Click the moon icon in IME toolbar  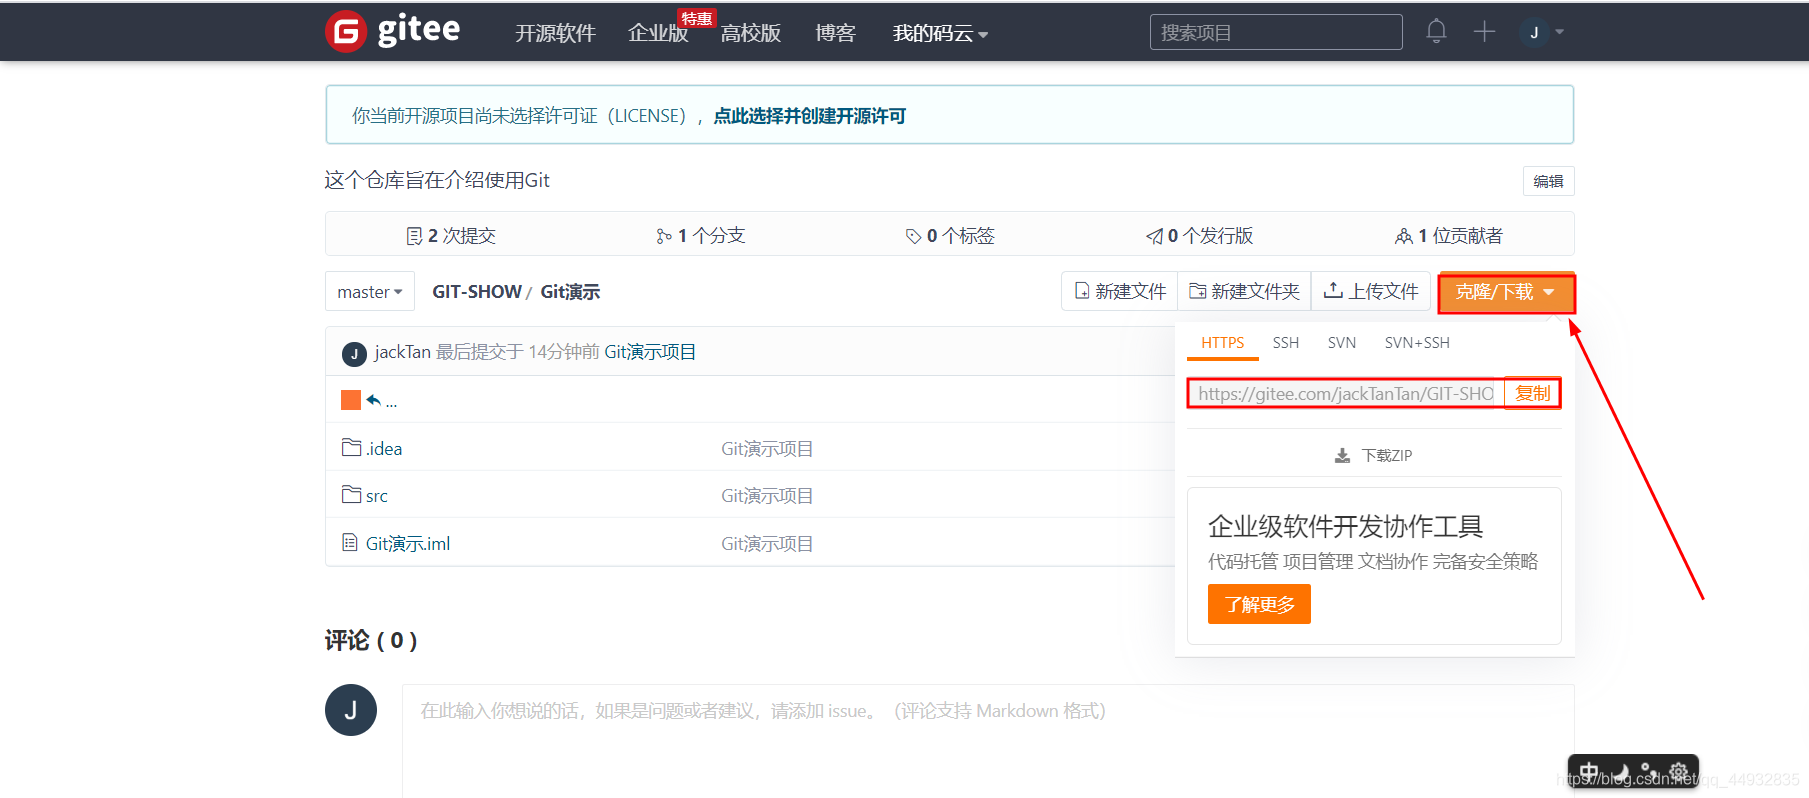1620,773
